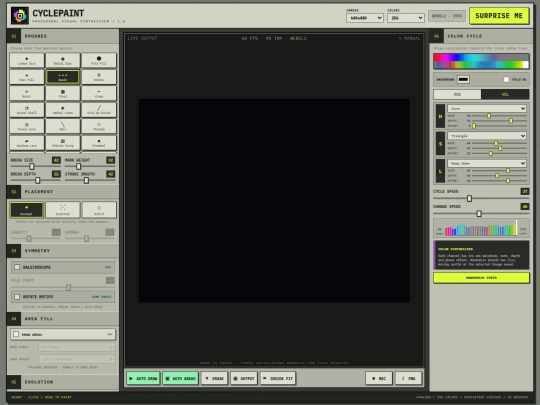Click the Fold Count slider
Screen dimensions: 540x405
pos(63,287)
